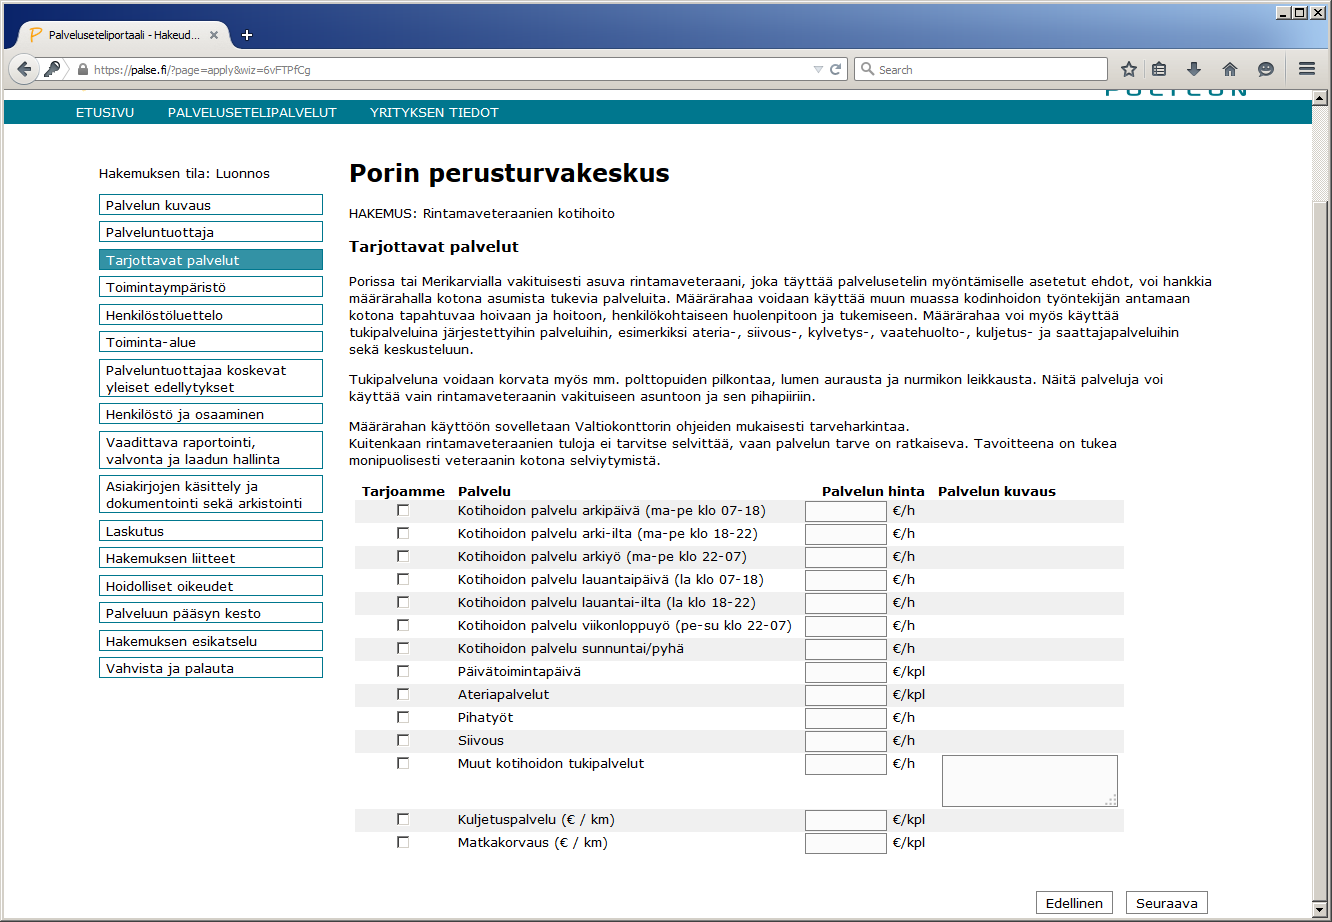Focus the Kuljetuspalvelu price field

coord(846,820)
